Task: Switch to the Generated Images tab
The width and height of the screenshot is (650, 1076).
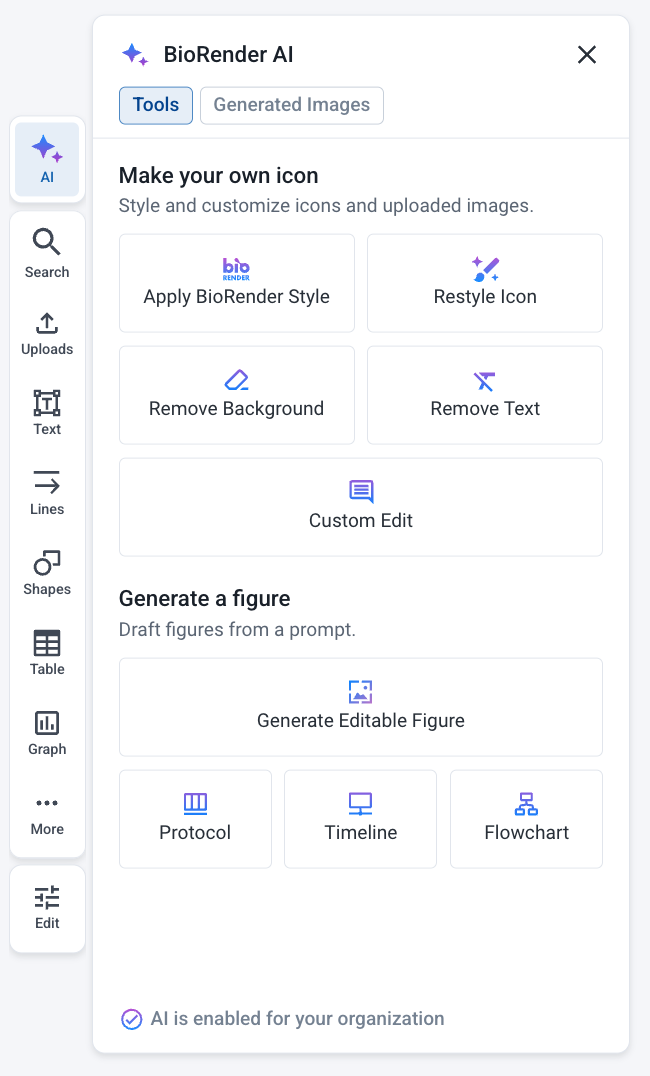Action: tap(292, 105)
